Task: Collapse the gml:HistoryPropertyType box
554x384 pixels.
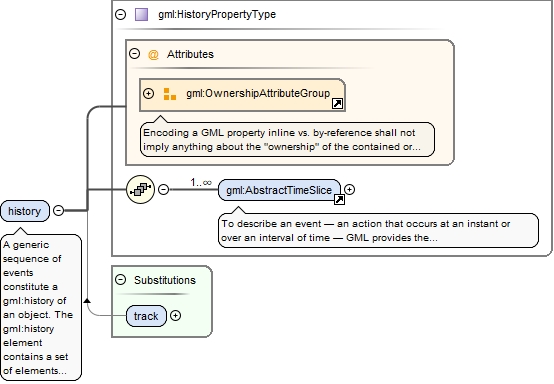Action: pos(121,14)
